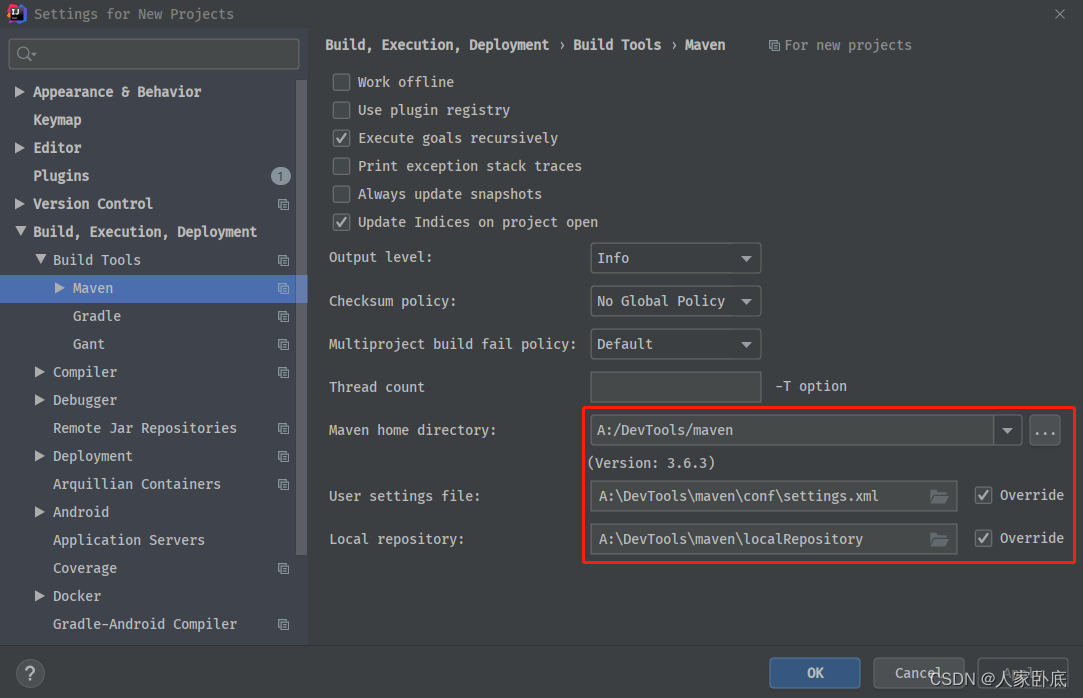This screenshot has width=1083, height=698.
Task: Enable Print exception stack traces
Action: tap(341, 166)
